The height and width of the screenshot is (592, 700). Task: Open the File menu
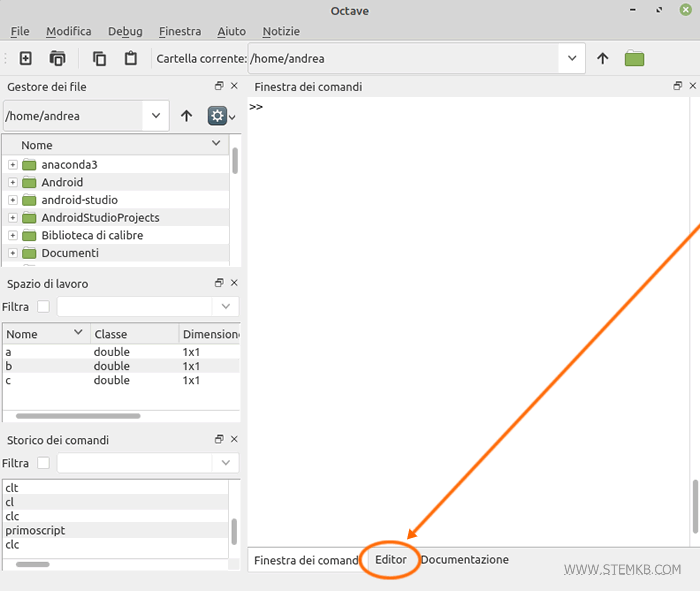(20, 31)
